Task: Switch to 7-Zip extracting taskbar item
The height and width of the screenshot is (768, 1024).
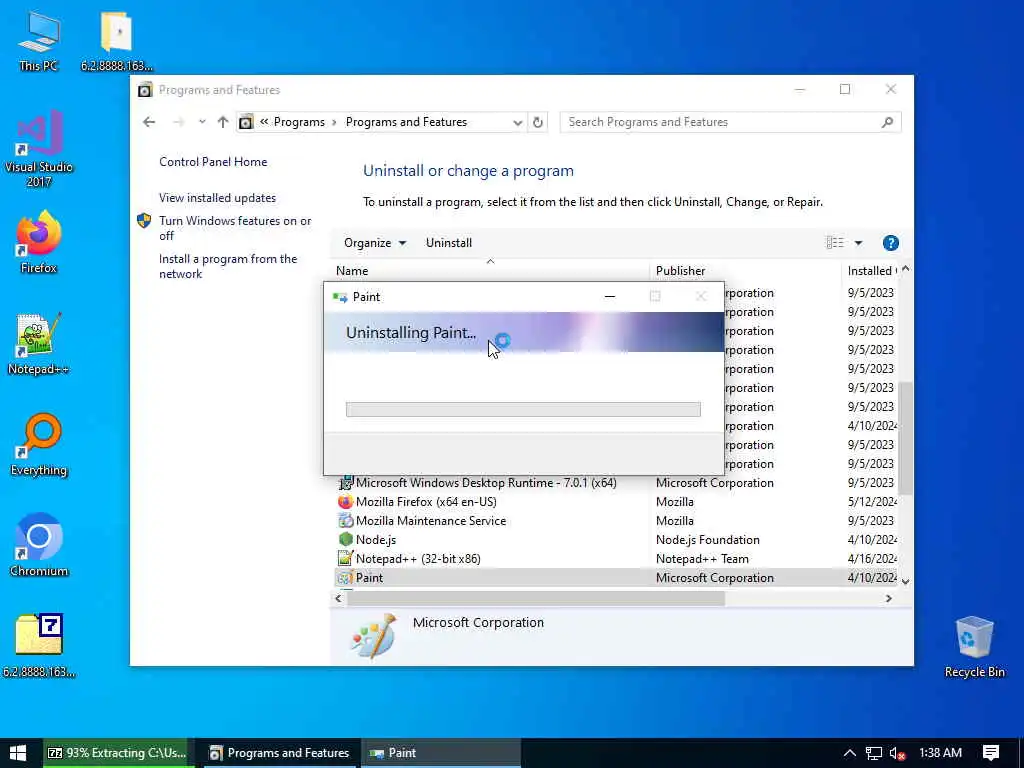Action: (116, 753)
